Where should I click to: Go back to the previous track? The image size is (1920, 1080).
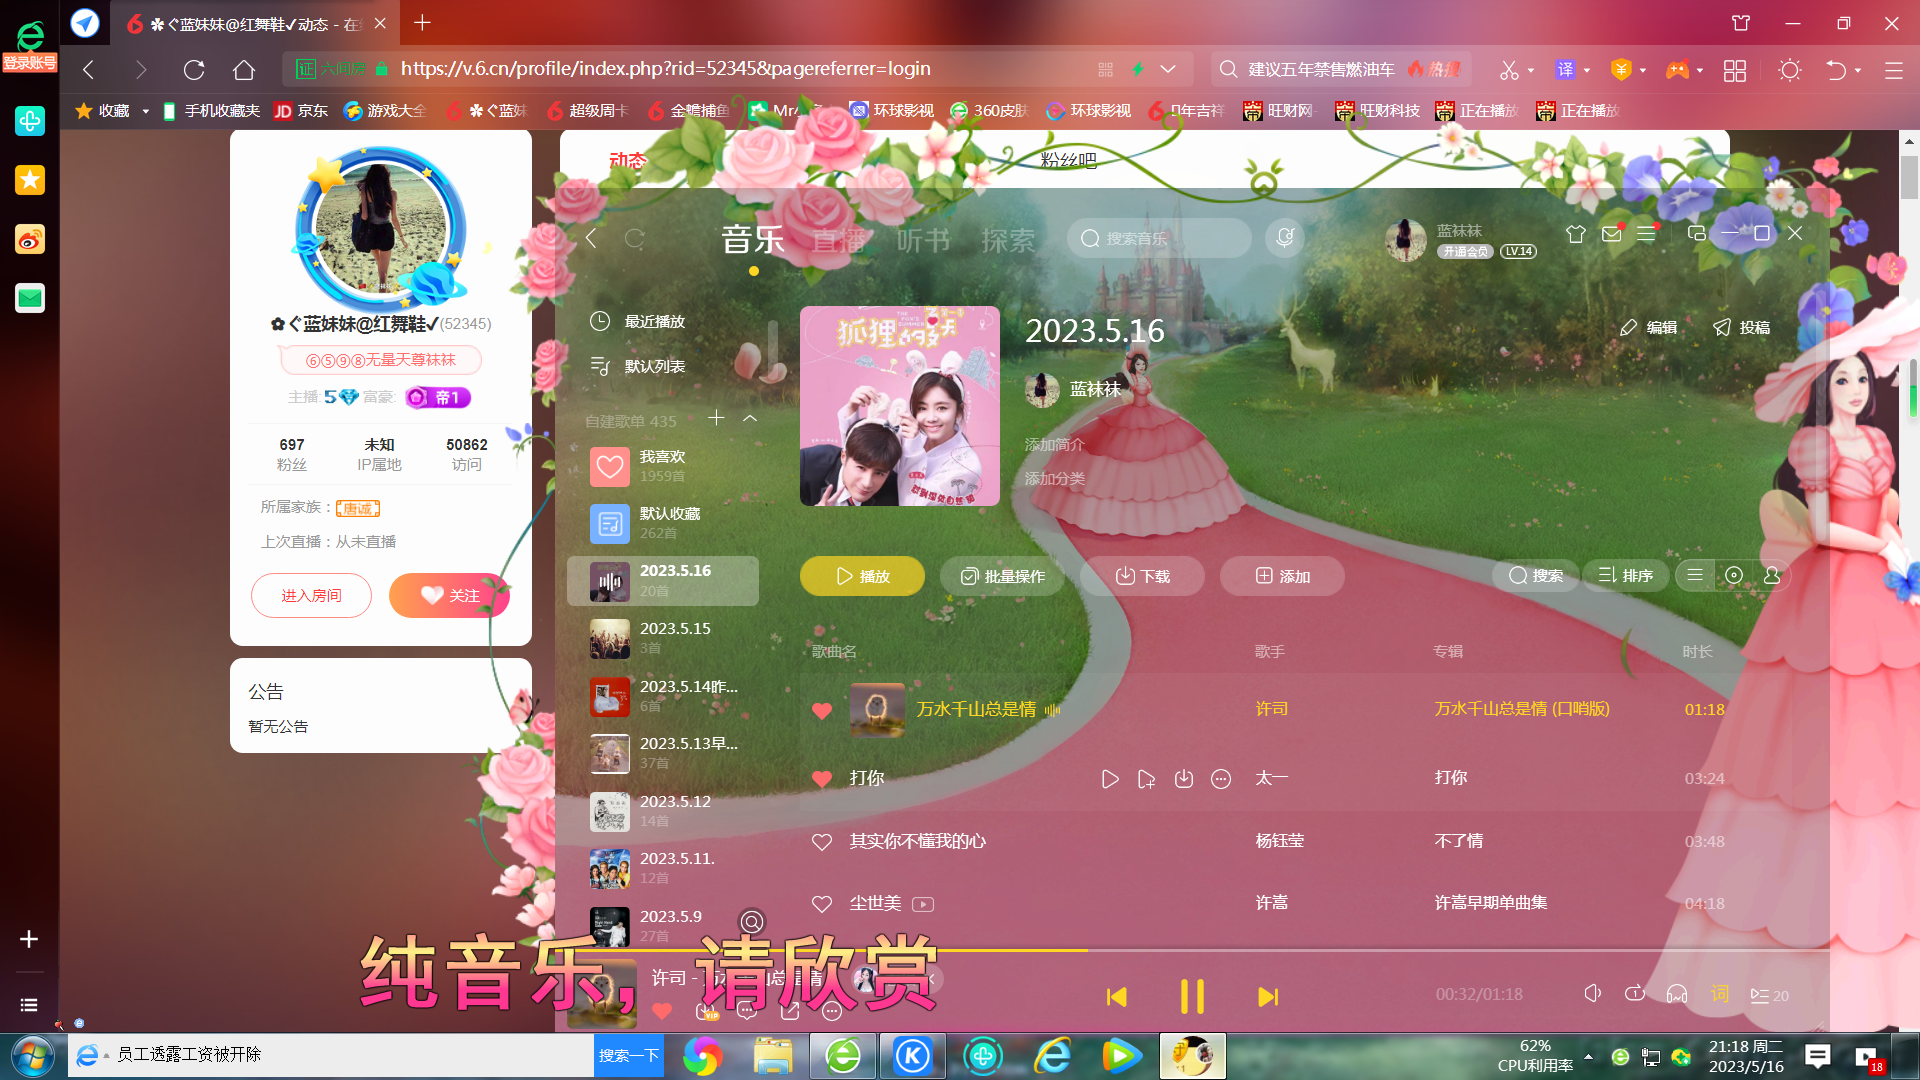(1116, 997)
